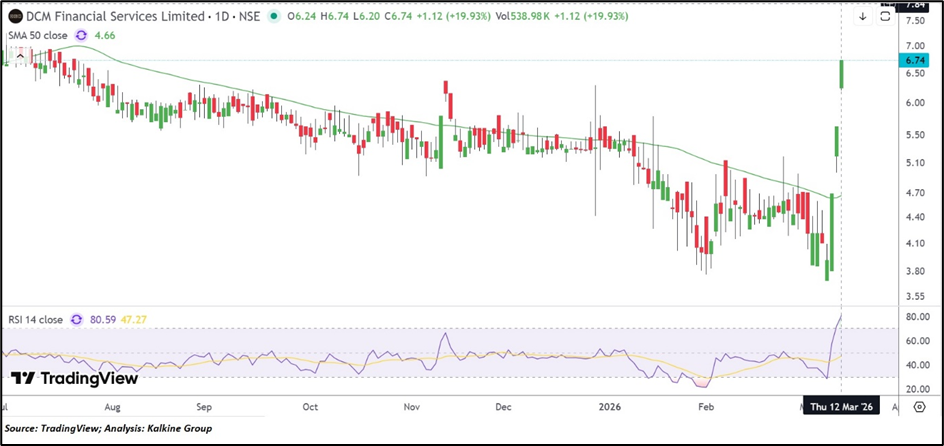Click the green market status dot
Image resolution: width=944 pixels, height=446 pixels.
tap(274, 17)
